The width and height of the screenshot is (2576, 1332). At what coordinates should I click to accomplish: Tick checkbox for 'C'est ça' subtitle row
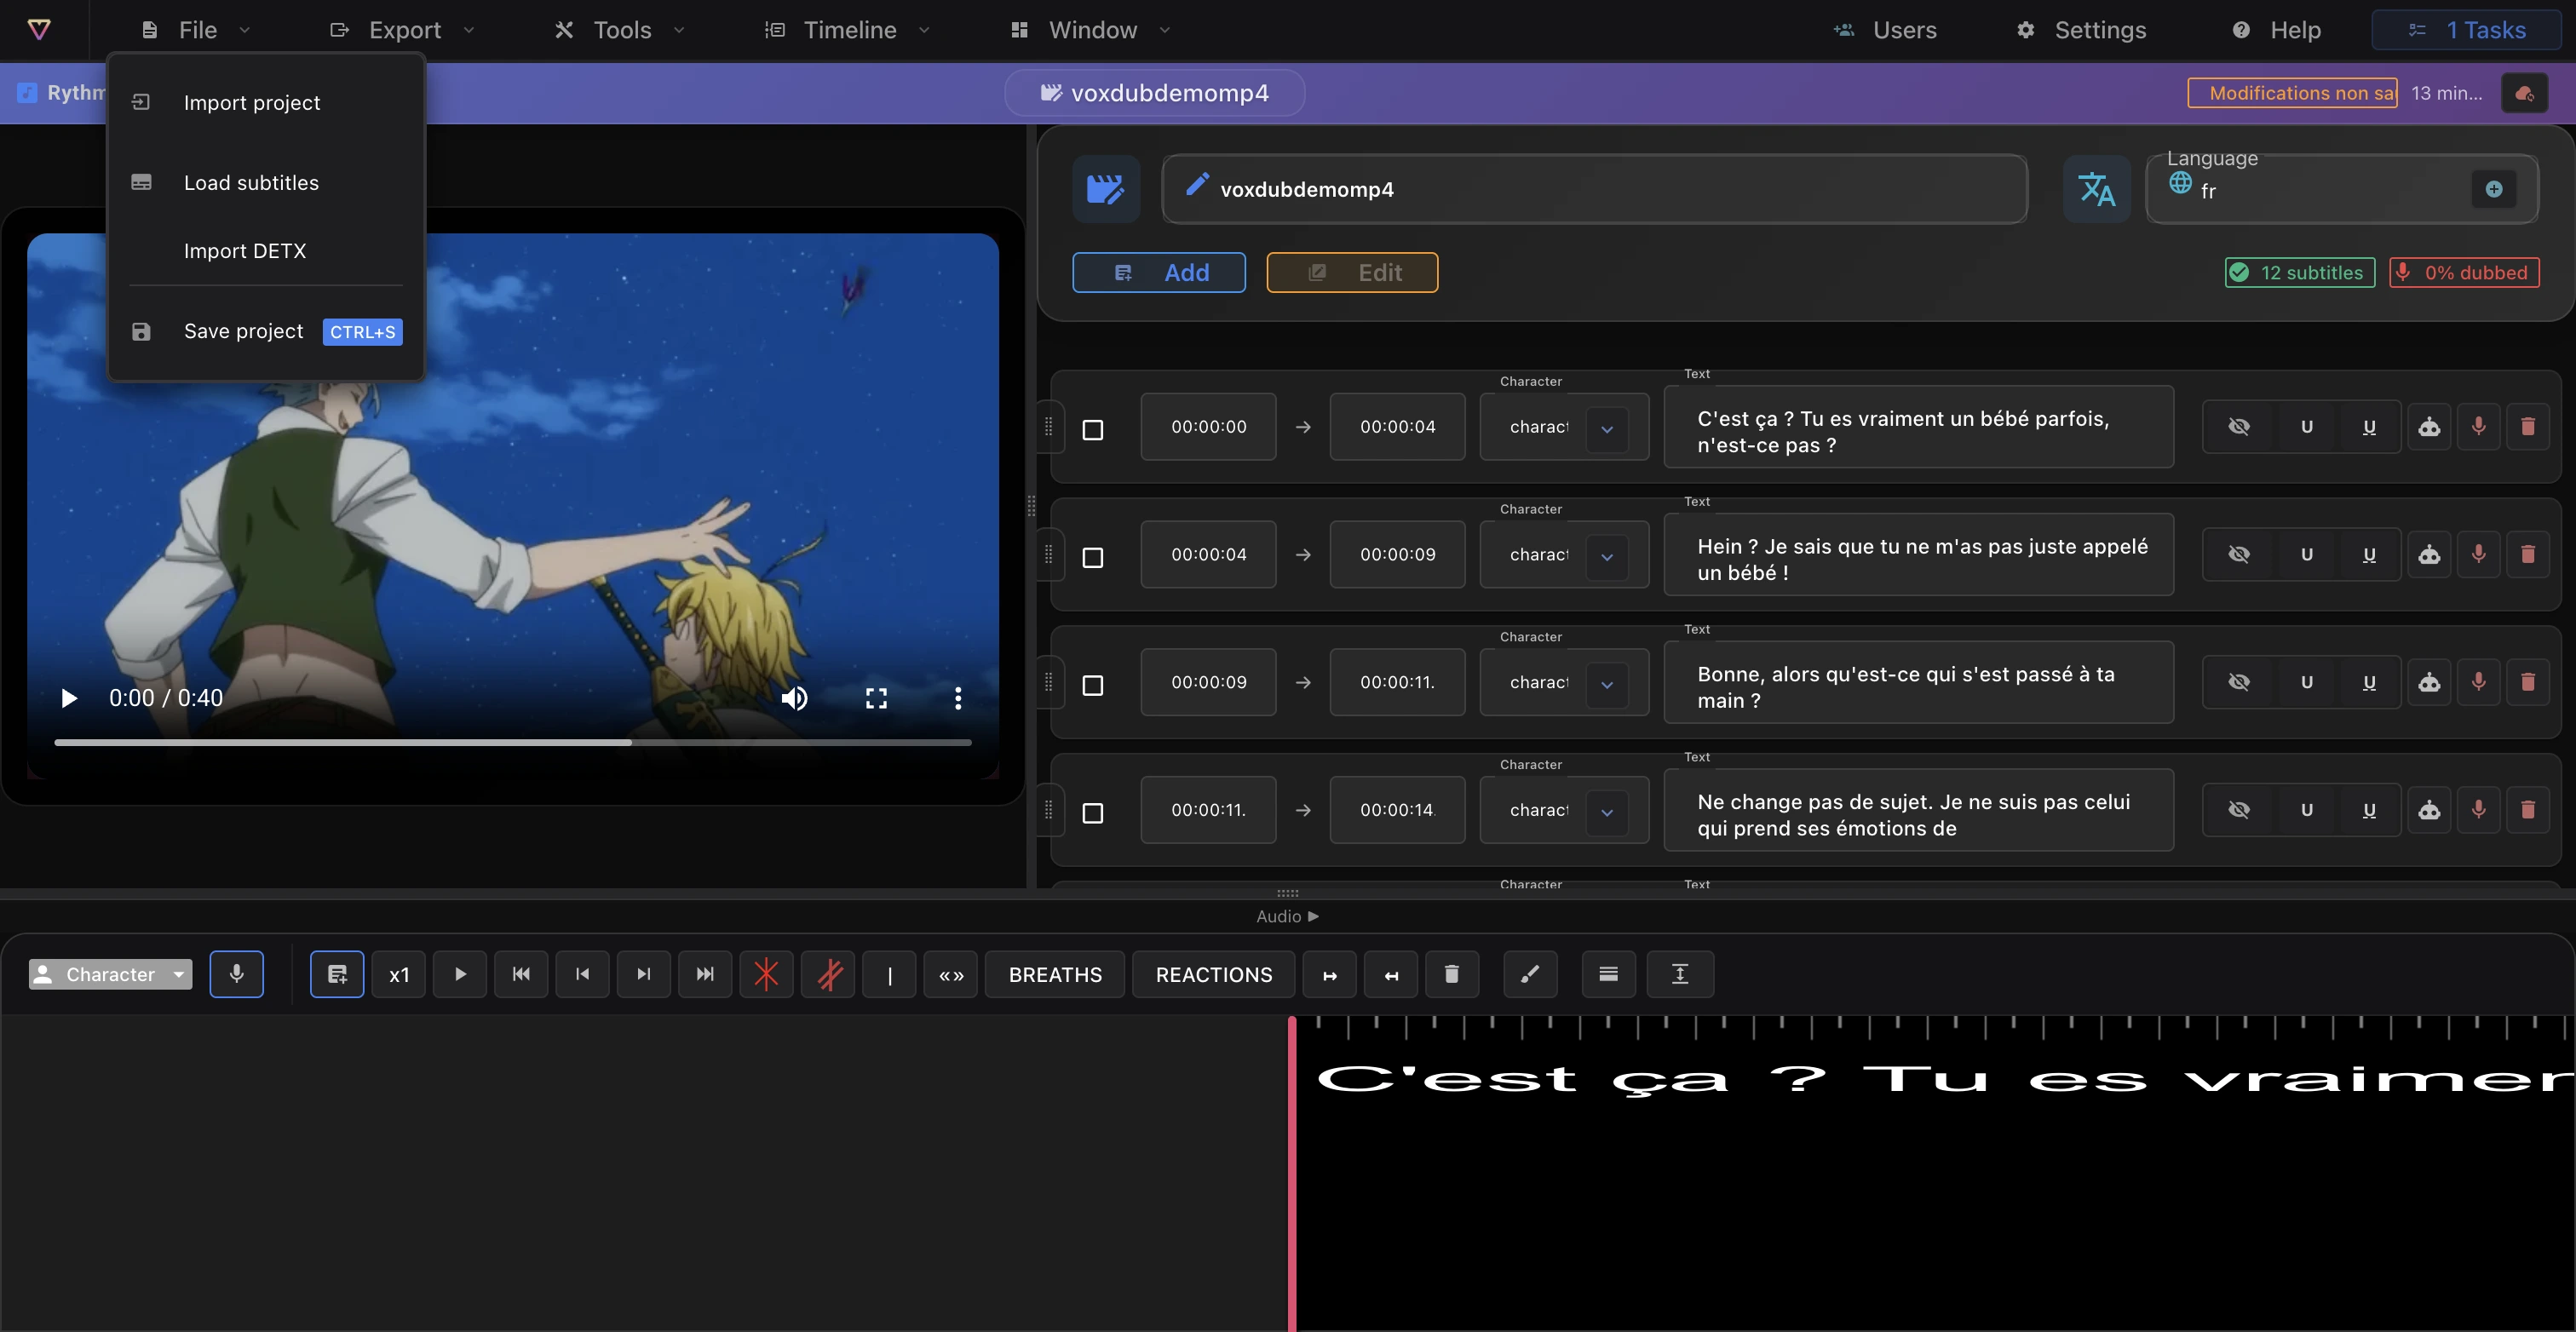click(1093, 430)
